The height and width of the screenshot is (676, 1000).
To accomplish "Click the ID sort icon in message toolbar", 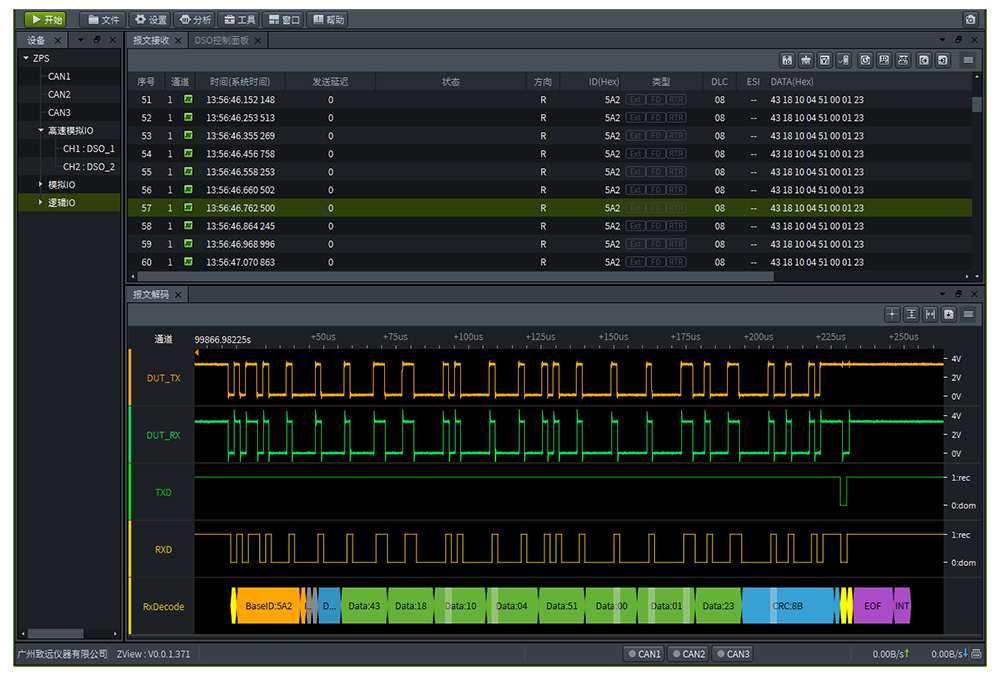I will click(x=787, y=60).
